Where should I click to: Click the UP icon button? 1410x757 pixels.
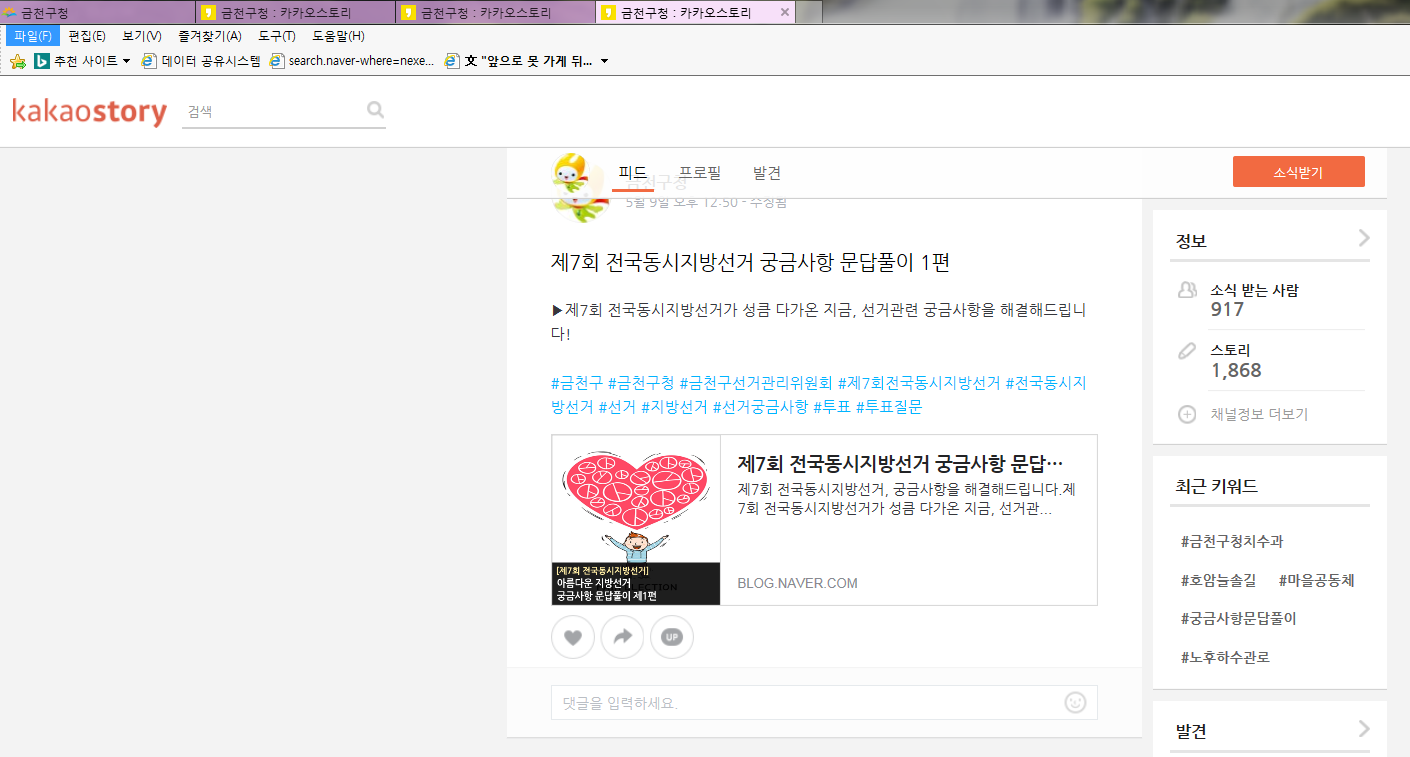pos(672,637)
